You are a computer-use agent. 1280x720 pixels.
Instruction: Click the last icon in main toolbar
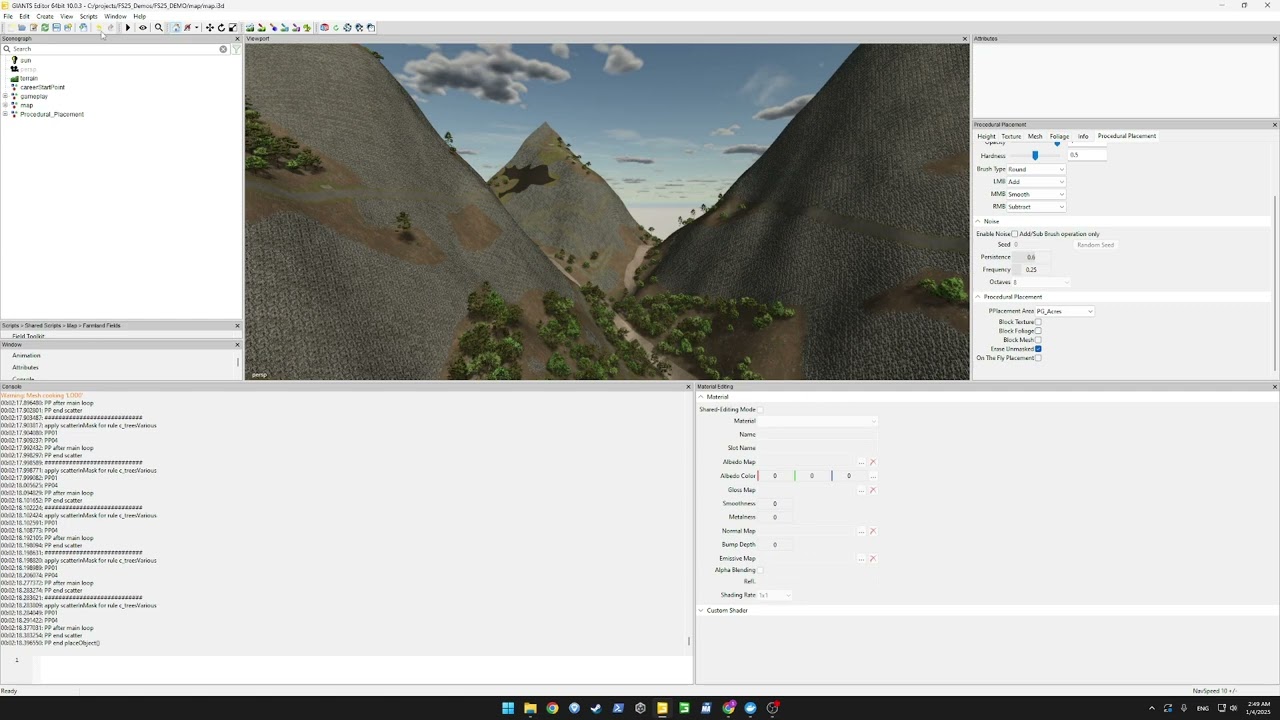[x=370, y=27]
